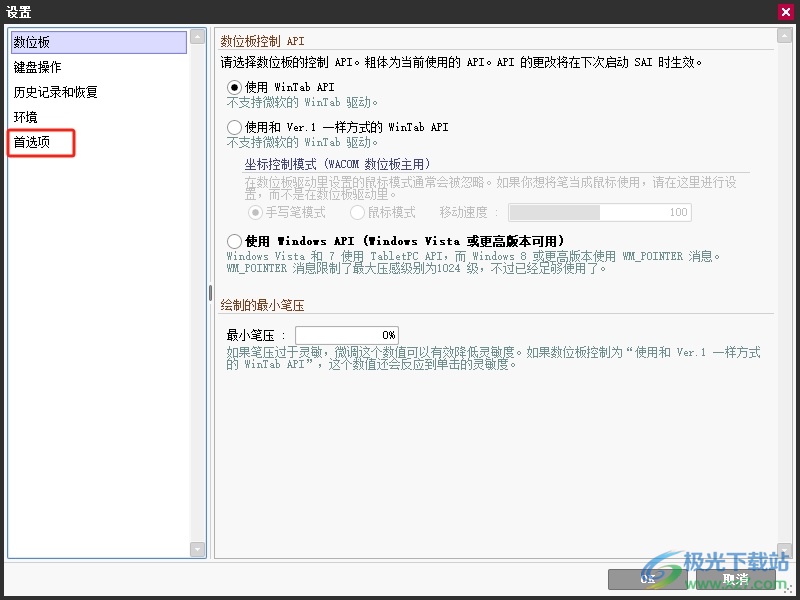Click the settings pane scroll-up arrow

(x=784, y=36)
